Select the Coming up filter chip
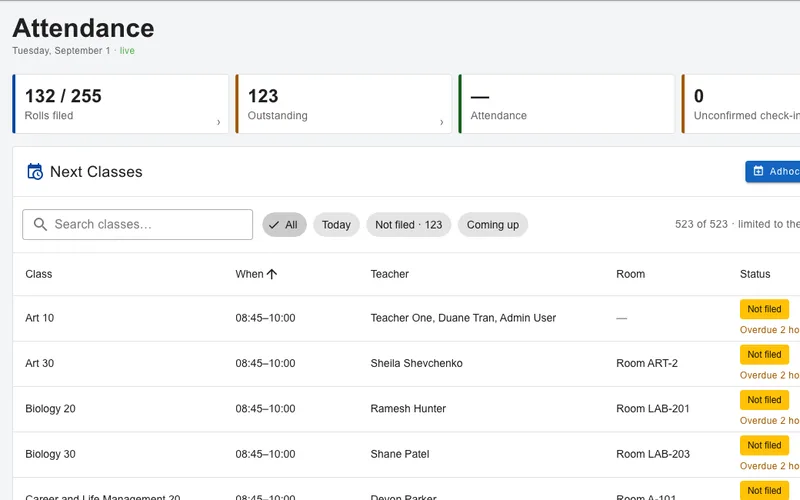 point(493,224)
